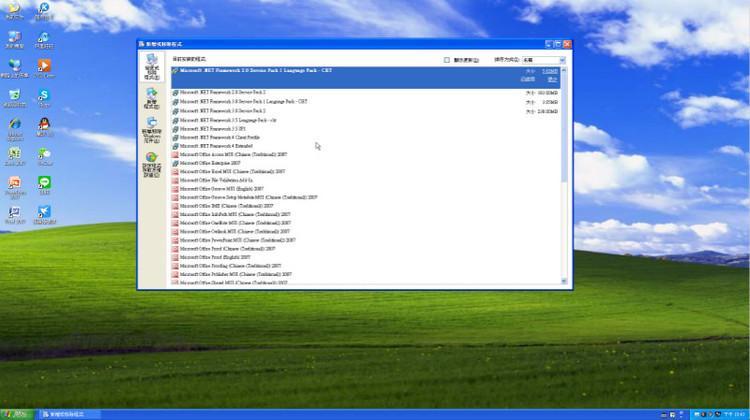Click the program list scrollbar up arrow
Screen dimensions: 750x420
coord(564,70)
